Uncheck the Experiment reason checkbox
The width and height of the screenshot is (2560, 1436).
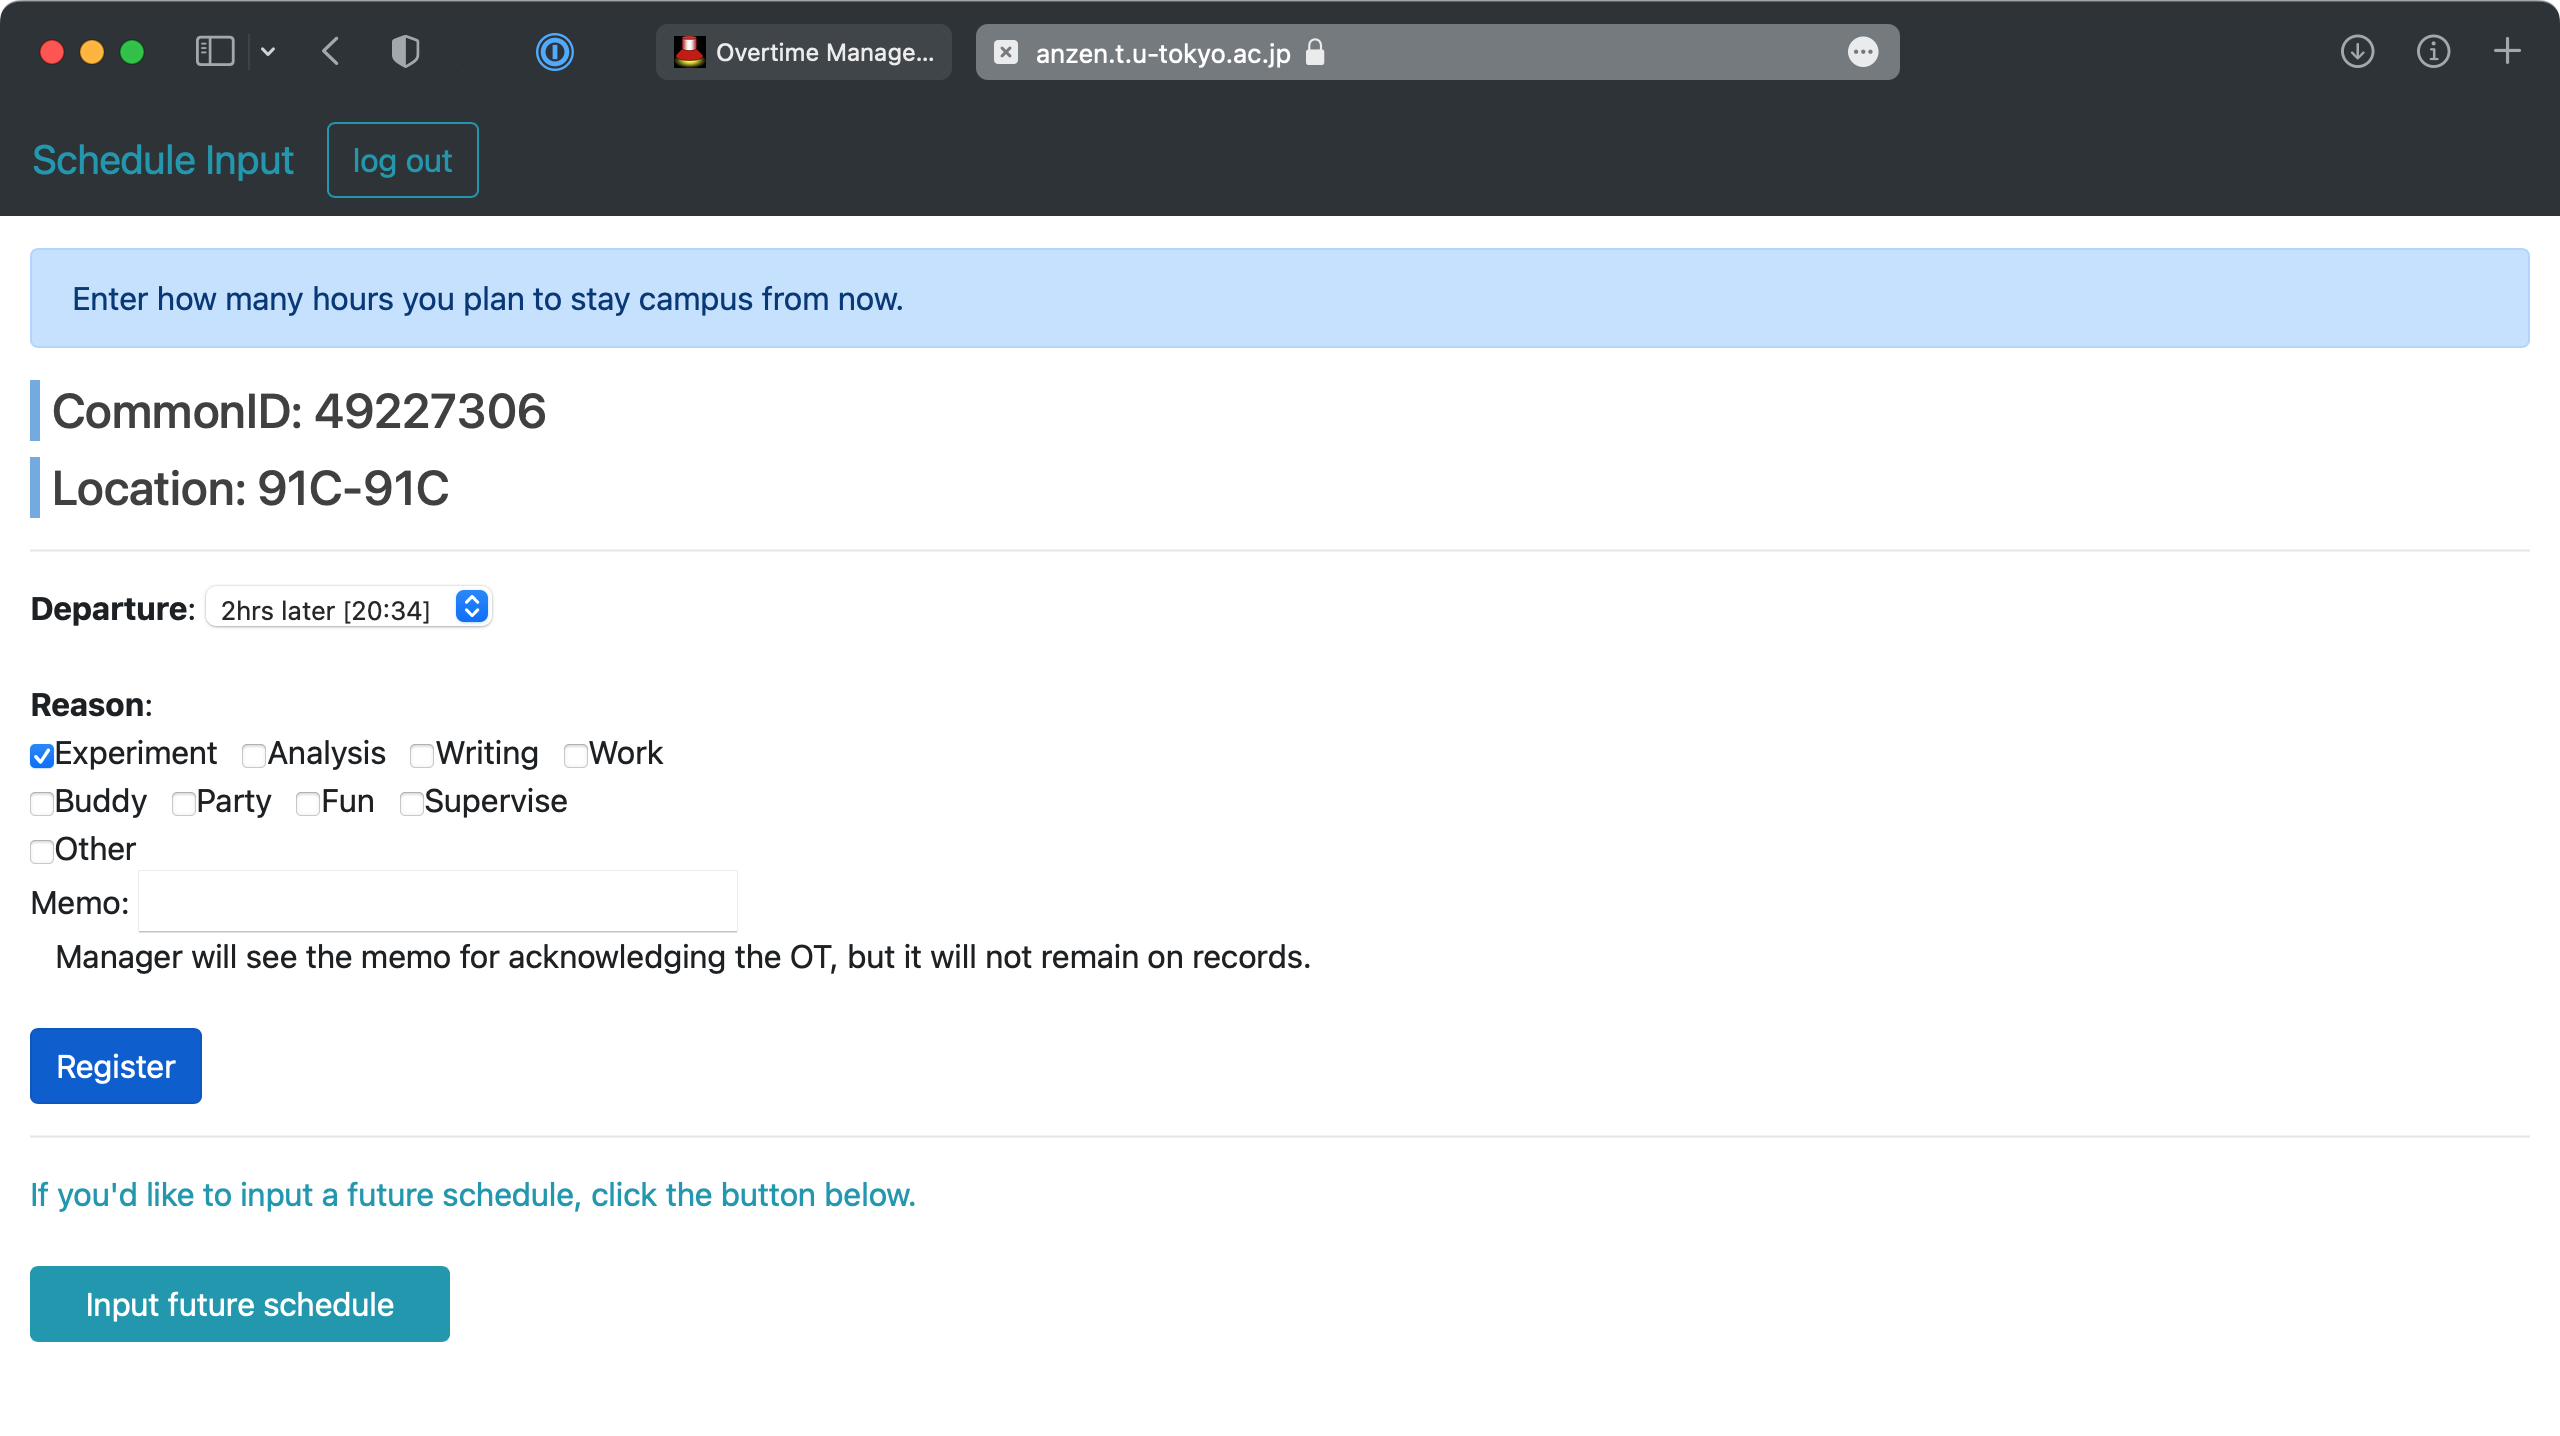pos(42,756)
